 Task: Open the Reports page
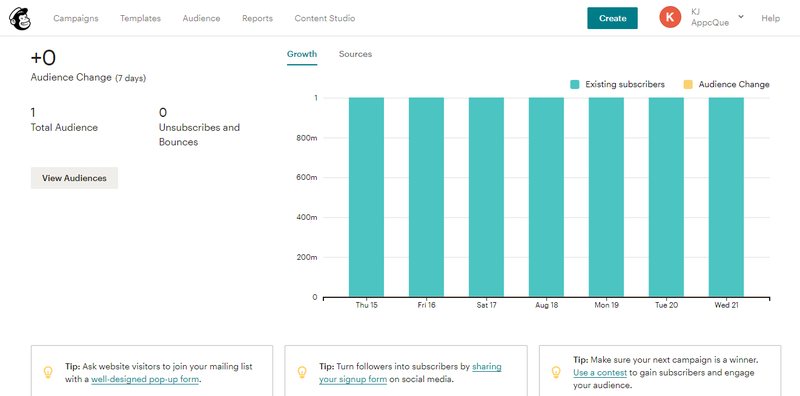[257, 18]
